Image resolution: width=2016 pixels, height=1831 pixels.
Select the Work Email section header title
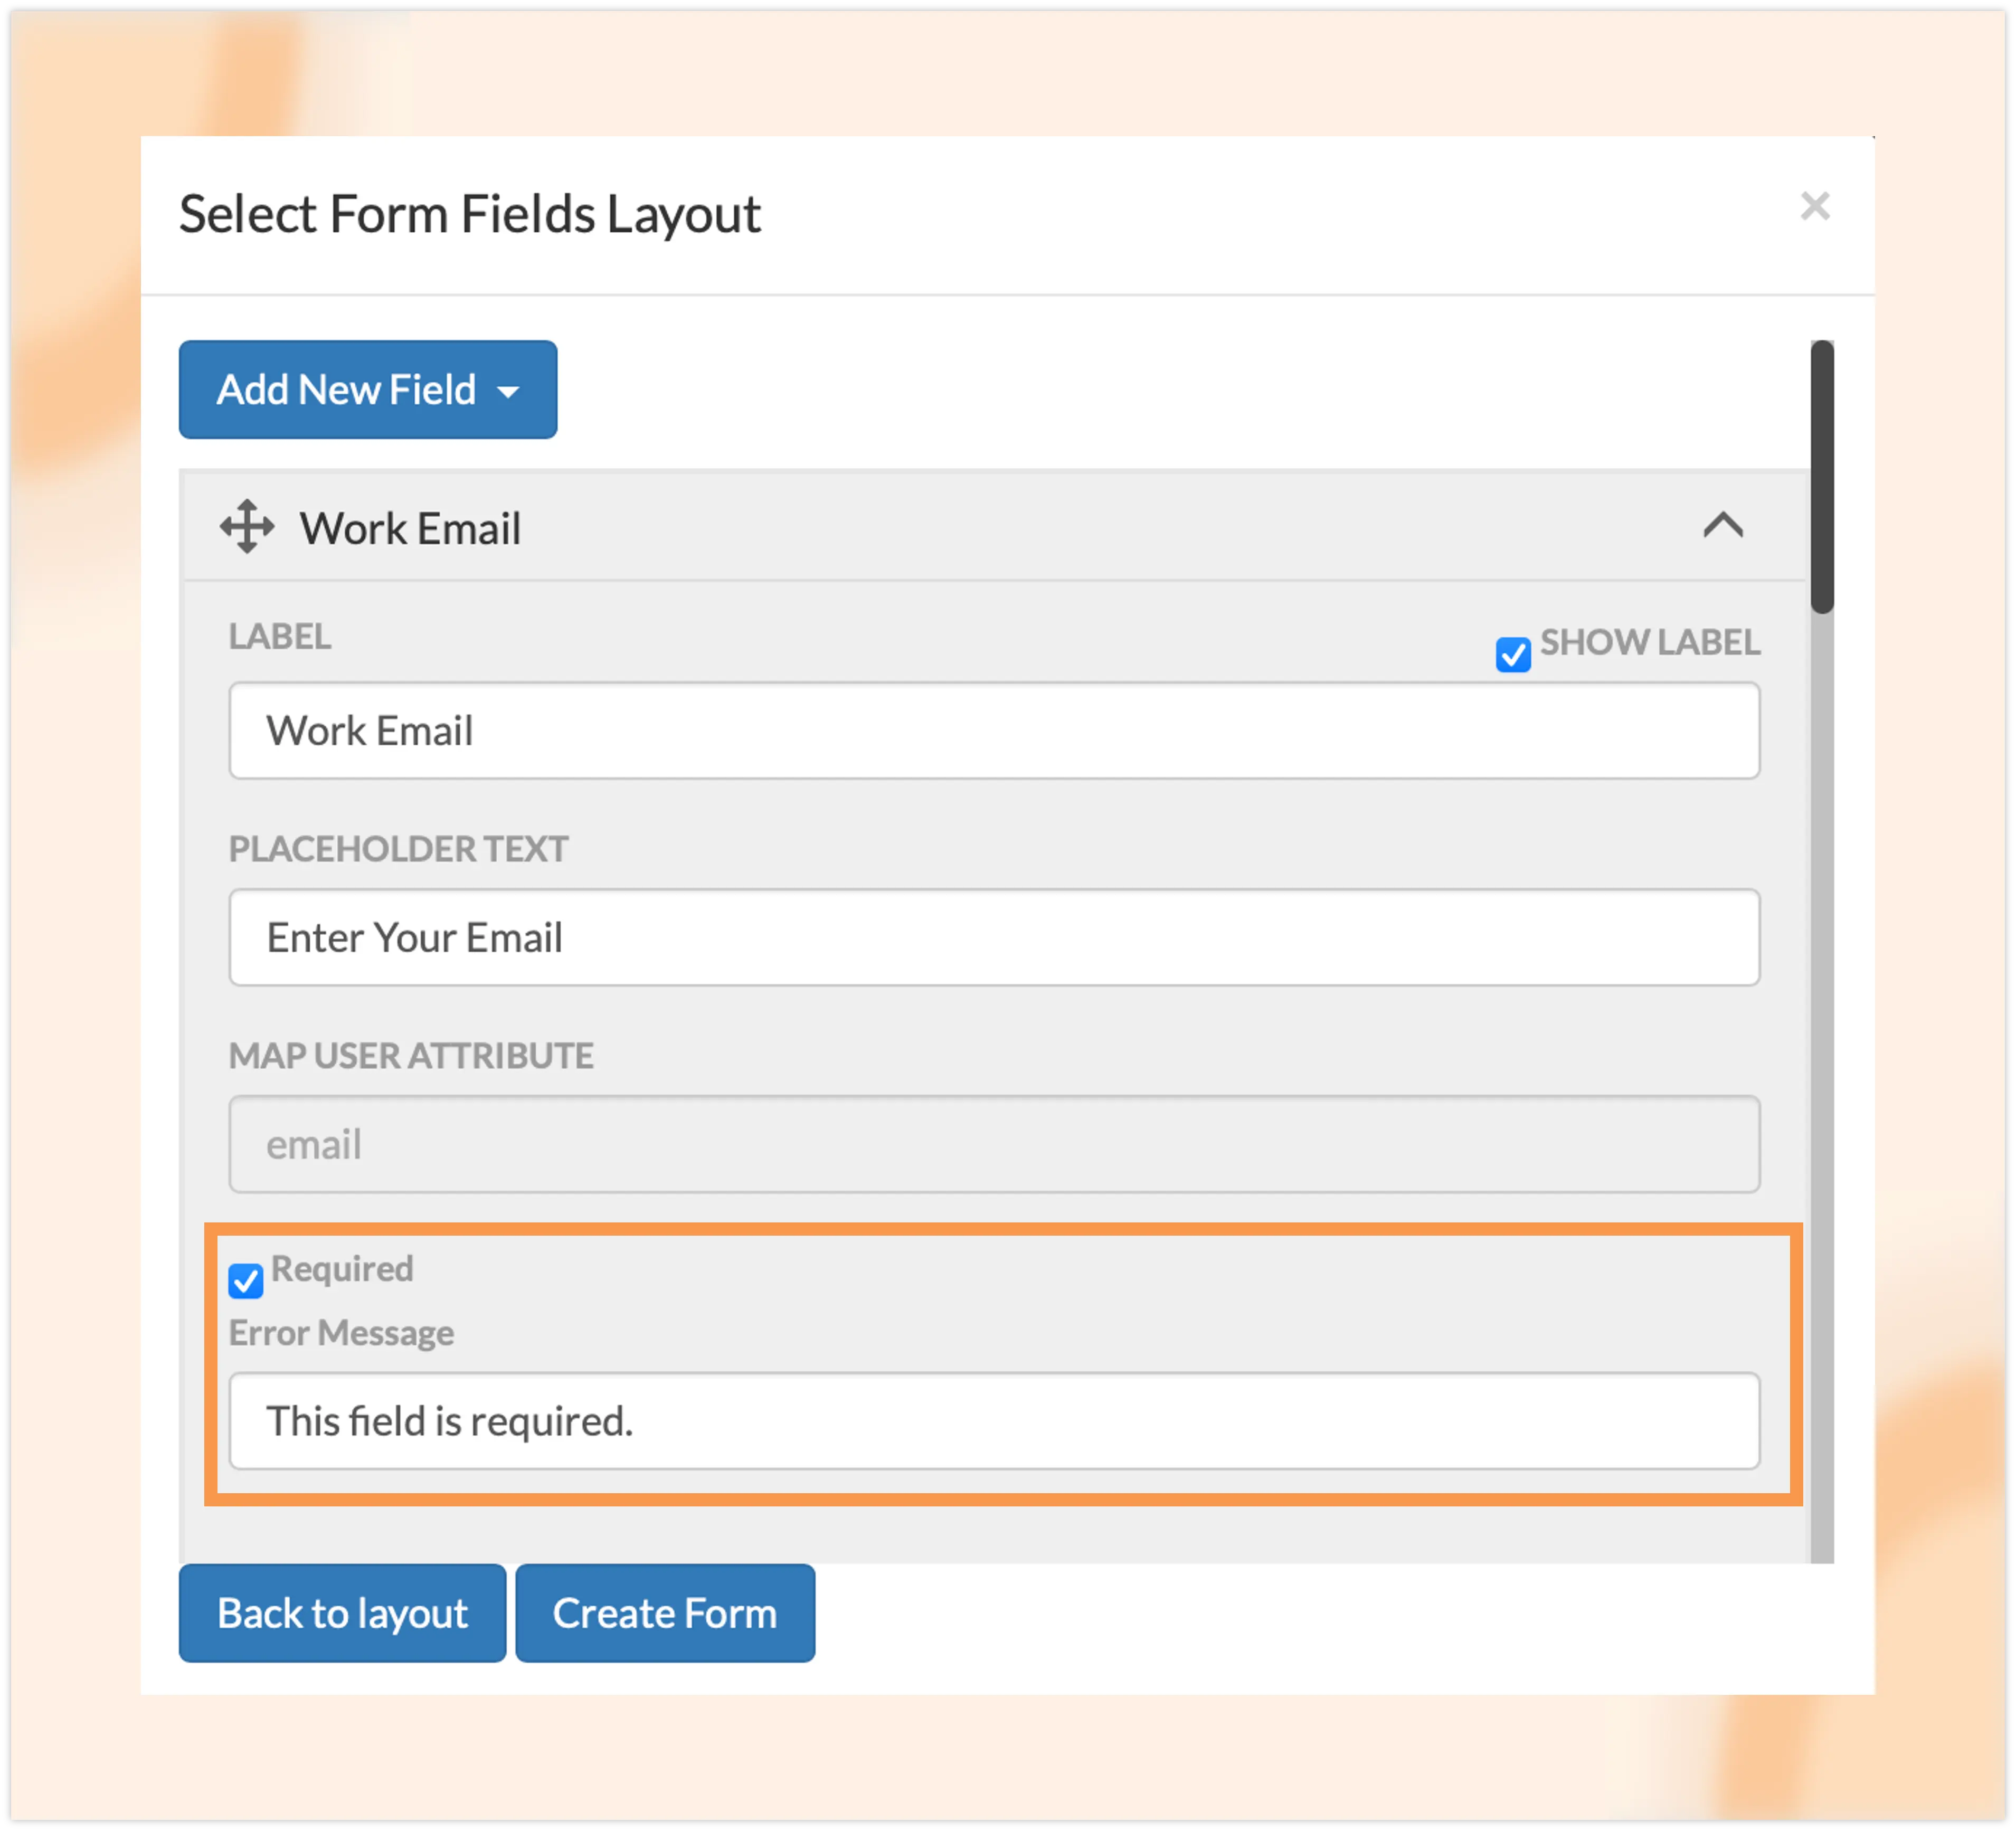coord(410,529)
